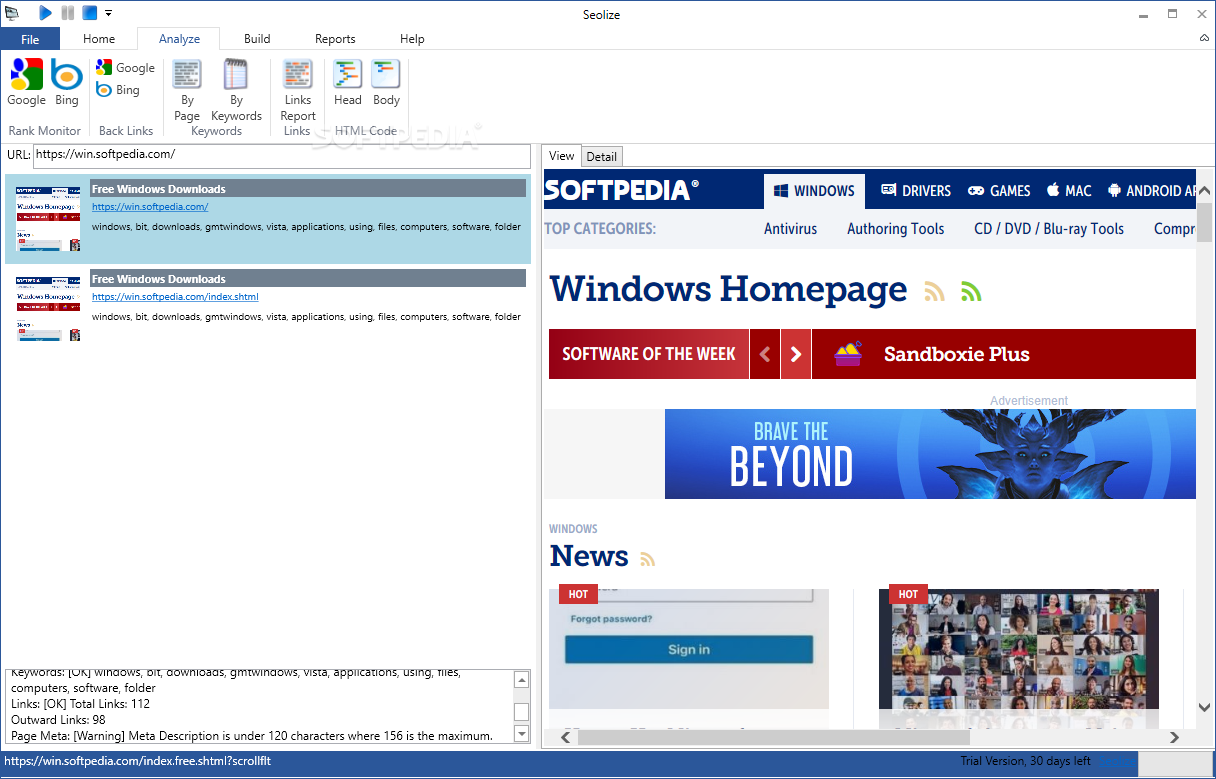Viewport: 1216px width, 779px height.
Task: Open the https://win.softpedia.com/ link
Action: [150, 207]
